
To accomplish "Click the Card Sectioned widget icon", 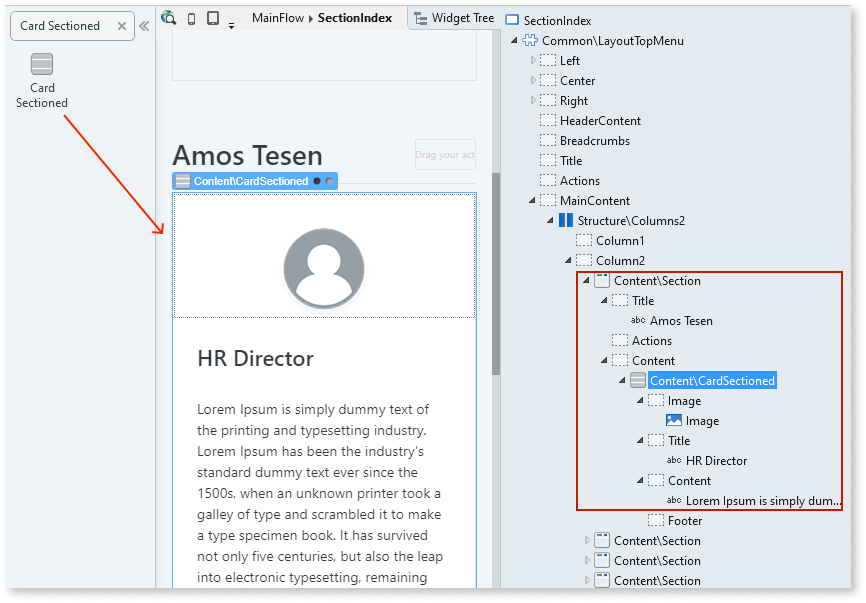I will (x=42, y=65).
